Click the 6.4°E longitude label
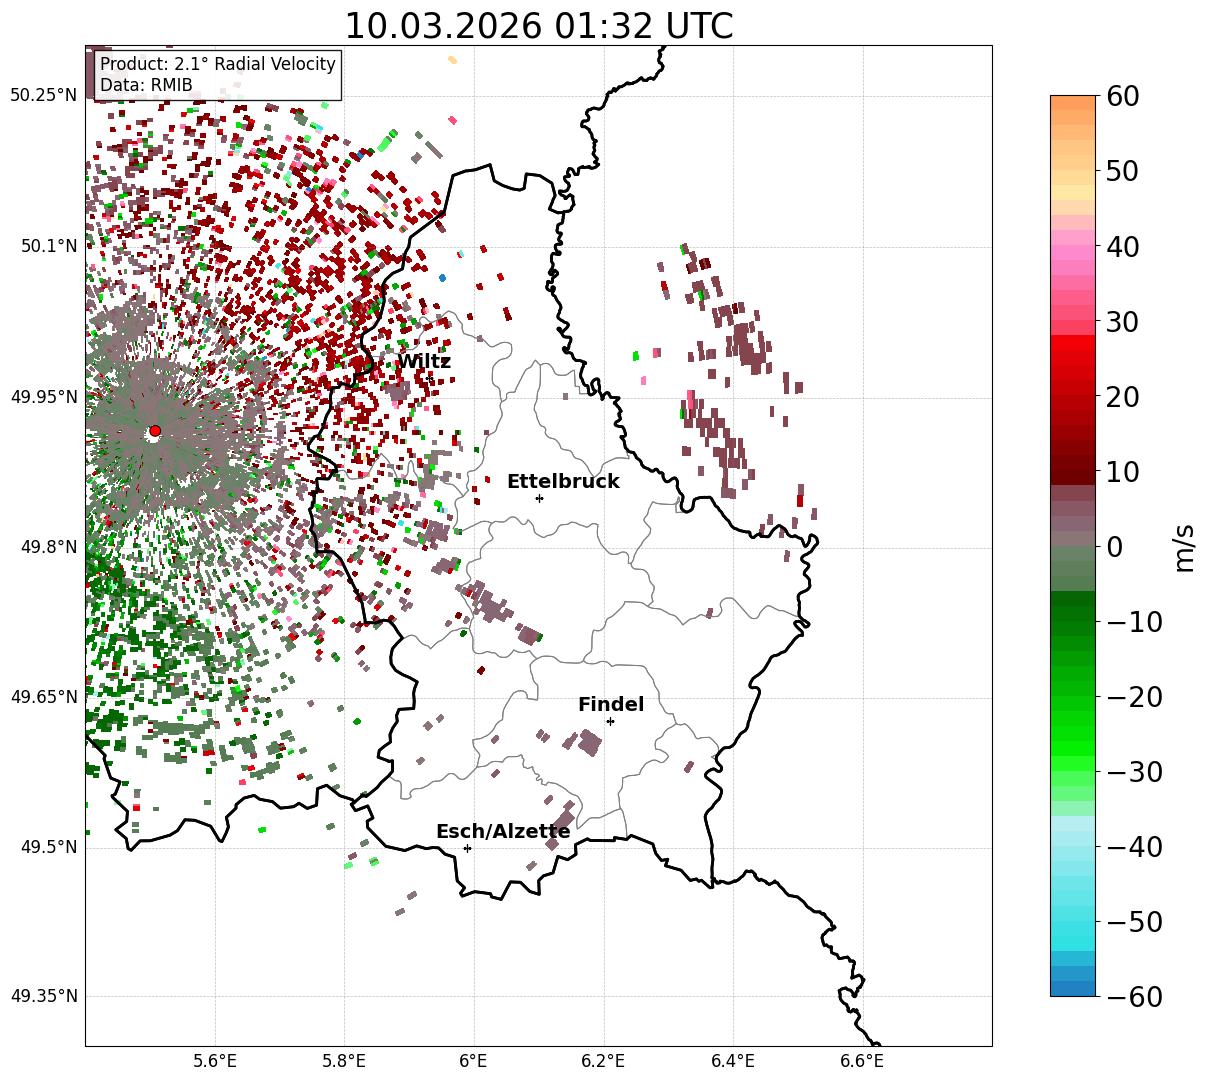This screenshot has width=1207, height=1081. pyautogui.click(x=733, y=1061)
